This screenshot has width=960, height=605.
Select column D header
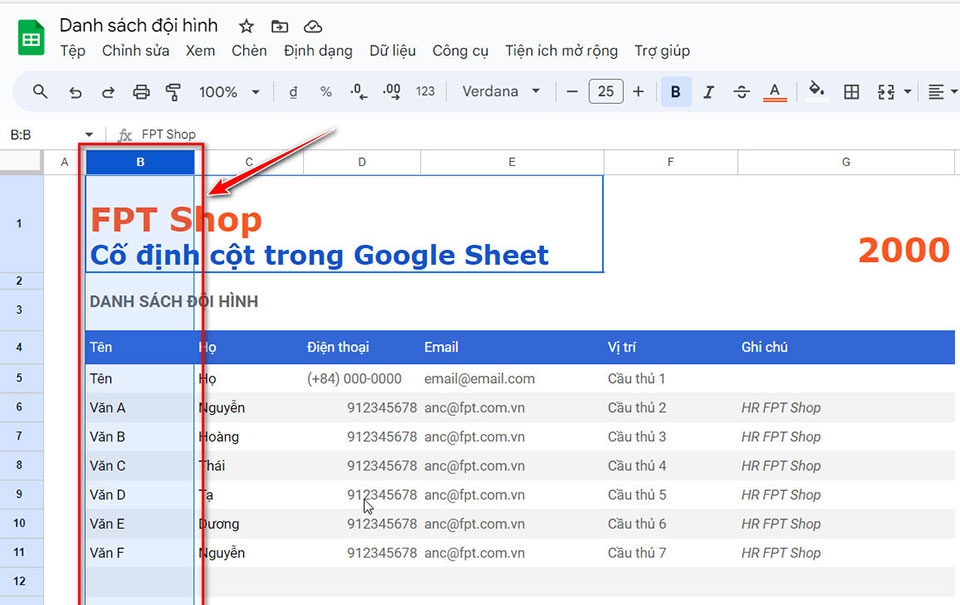coord(362,162)
